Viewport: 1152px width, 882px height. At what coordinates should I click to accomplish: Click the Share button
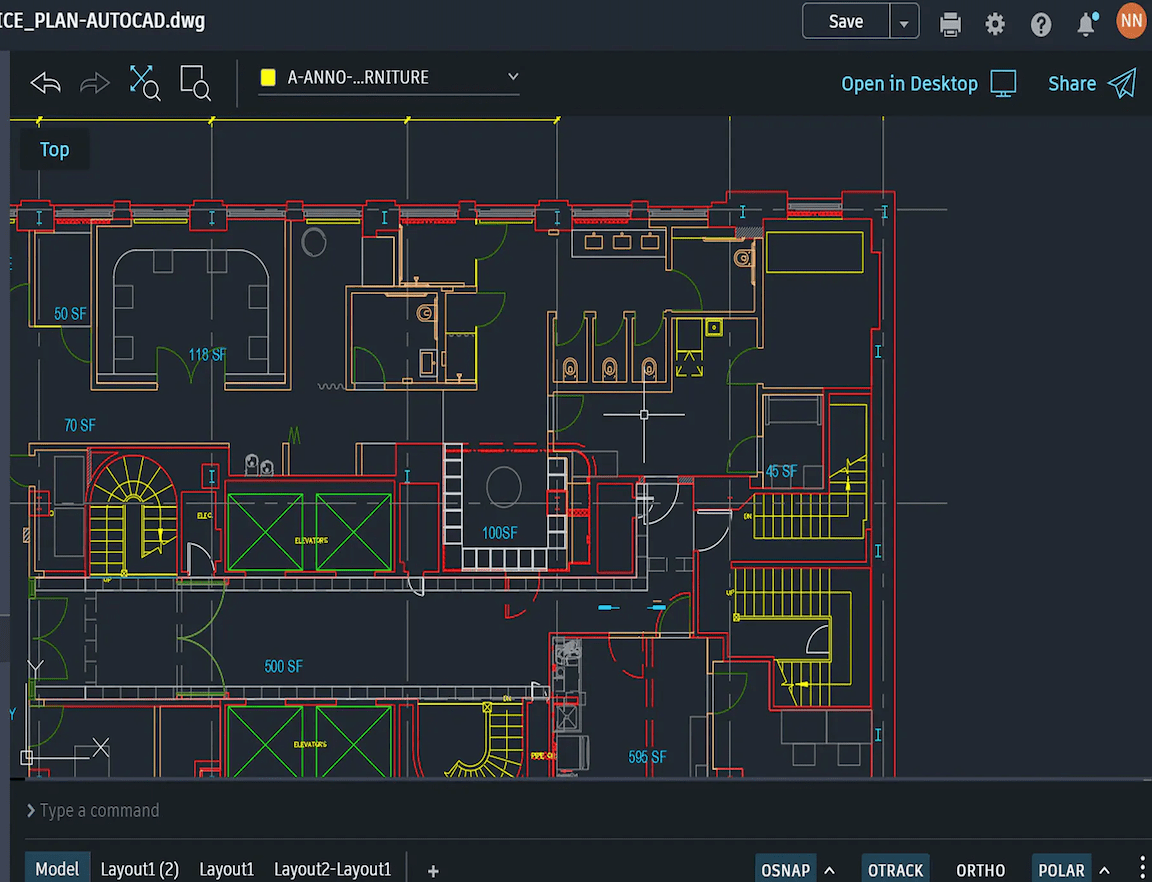click(x=1072, y=83)
